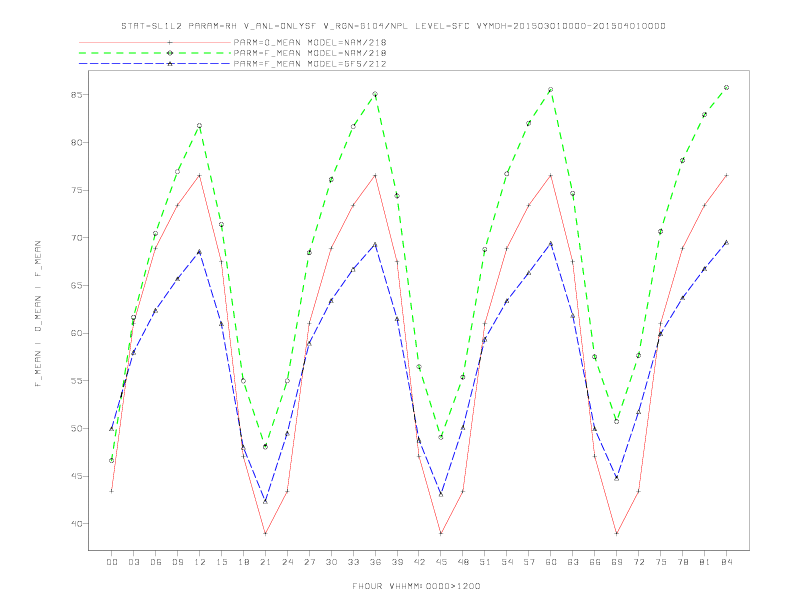This screenshot has width=792, height=612.
Task: Click x-axis tick label 21
Action: click(x=265, y=562)
